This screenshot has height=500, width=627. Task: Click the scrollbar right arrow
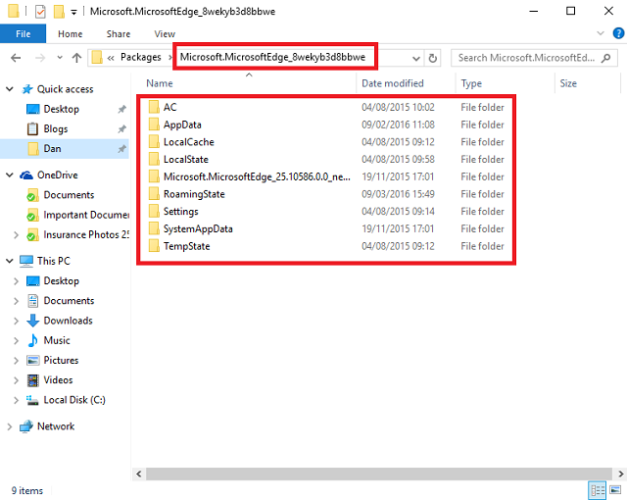coord(620,474)
